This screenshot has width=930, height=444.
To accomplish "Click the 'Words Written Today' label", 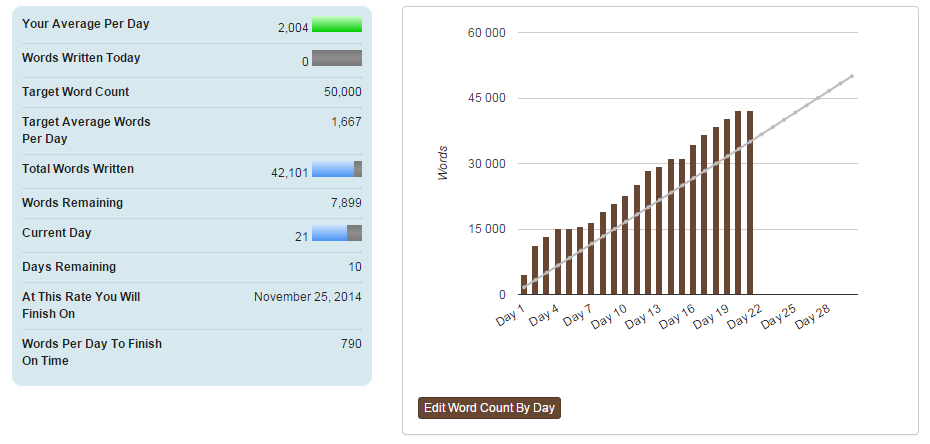I will (x=81, y=58).
